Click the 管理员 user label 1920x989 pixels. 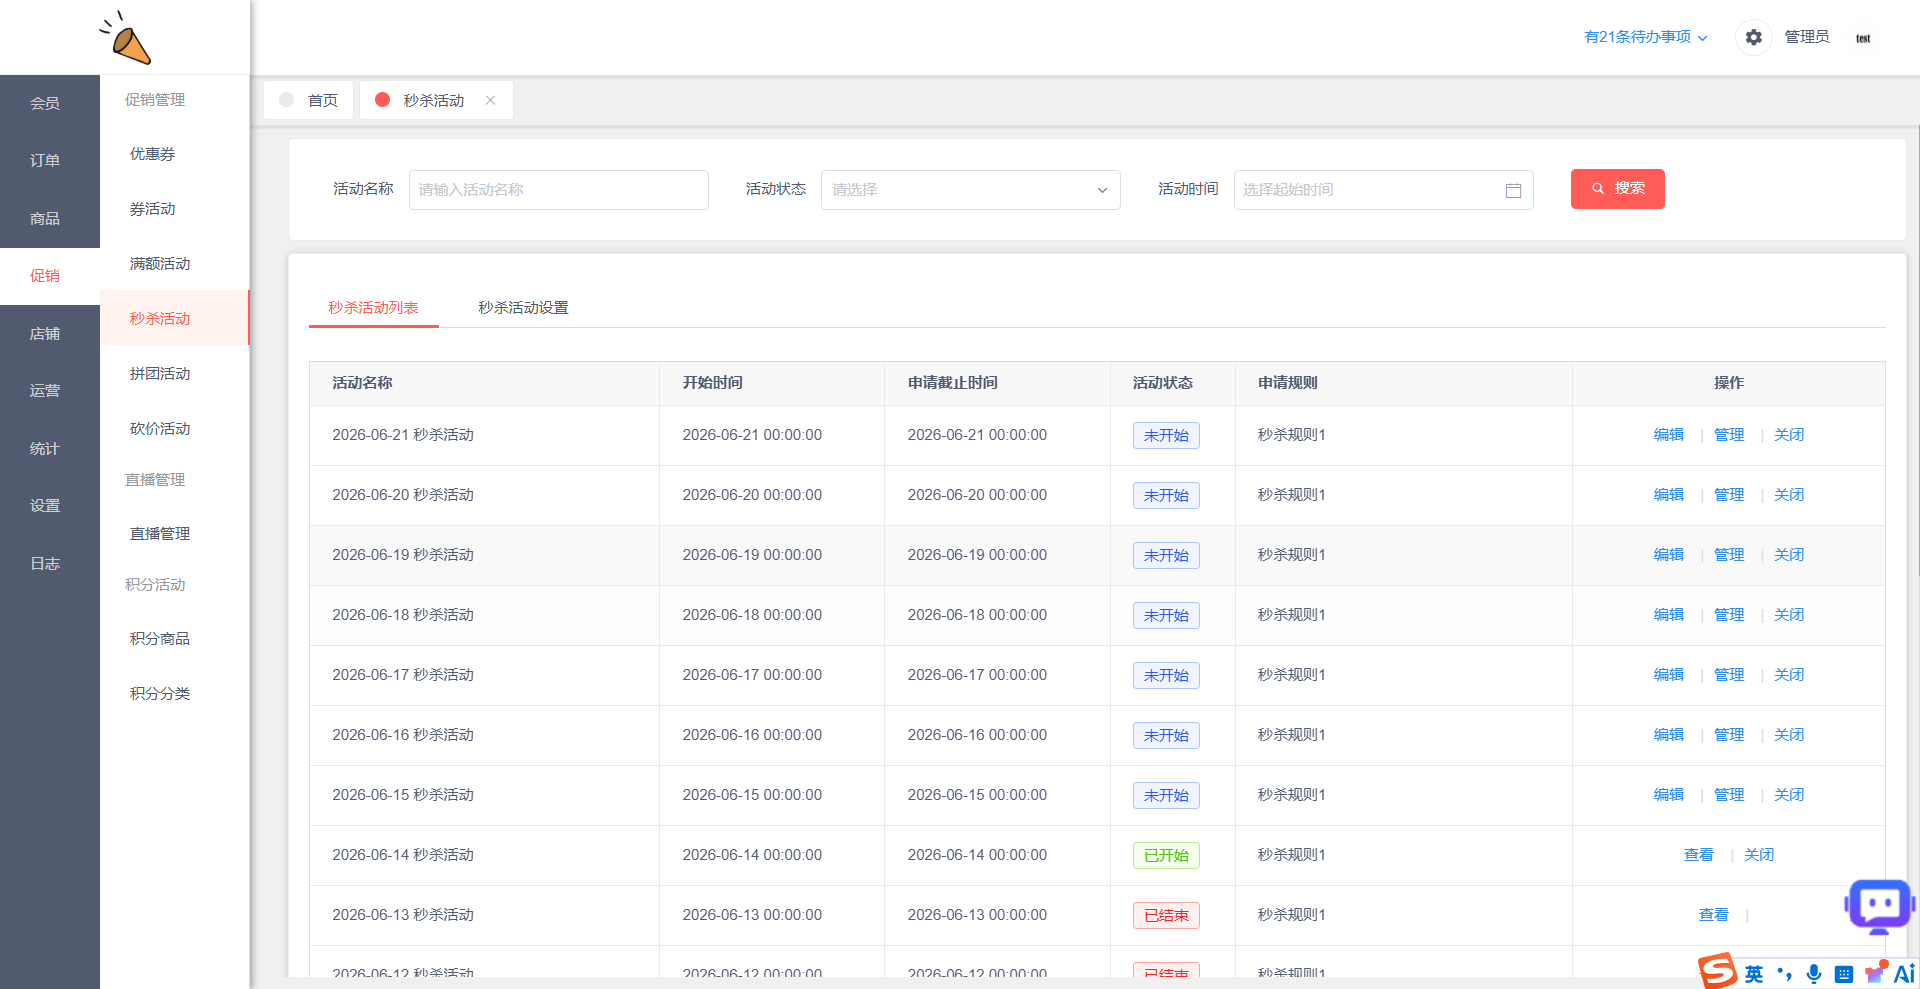(1806, 37)
